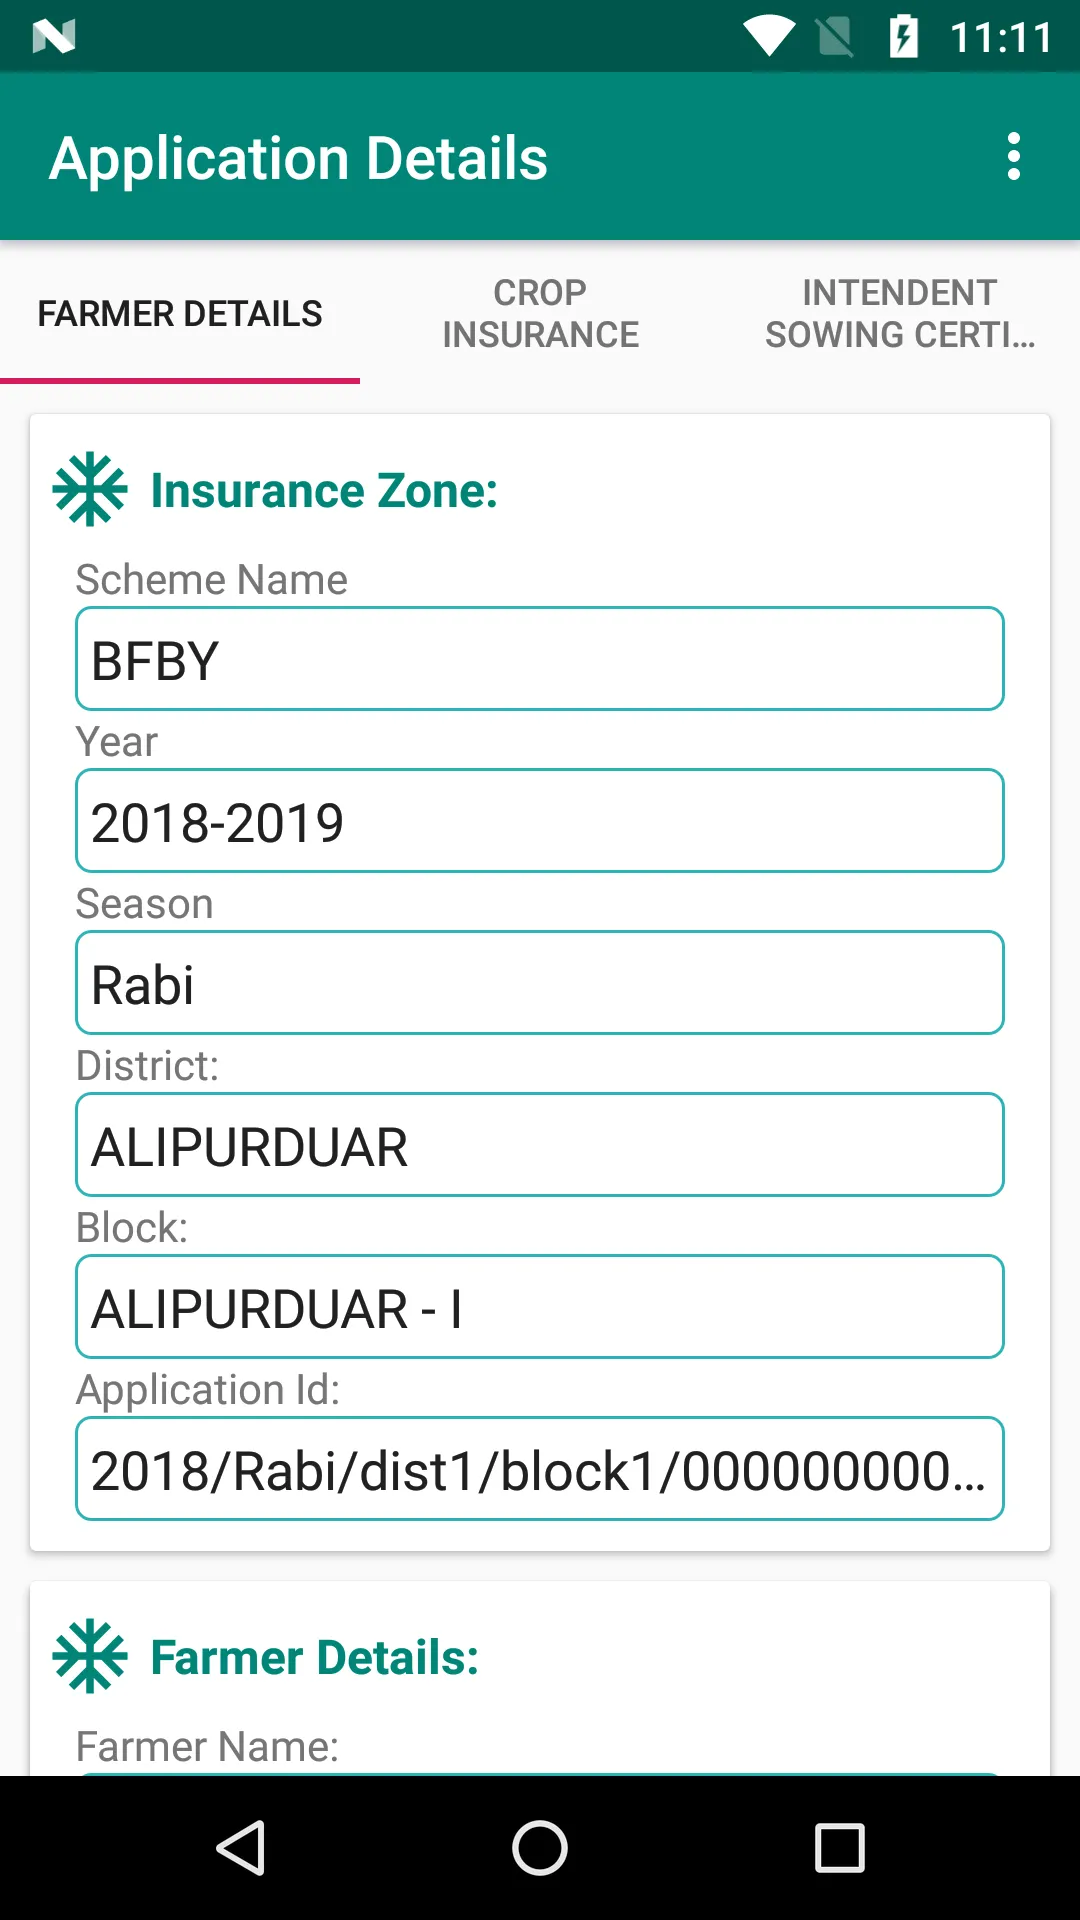
Task: Switch to the Farmer Details tab
Action: pos(180,314)
